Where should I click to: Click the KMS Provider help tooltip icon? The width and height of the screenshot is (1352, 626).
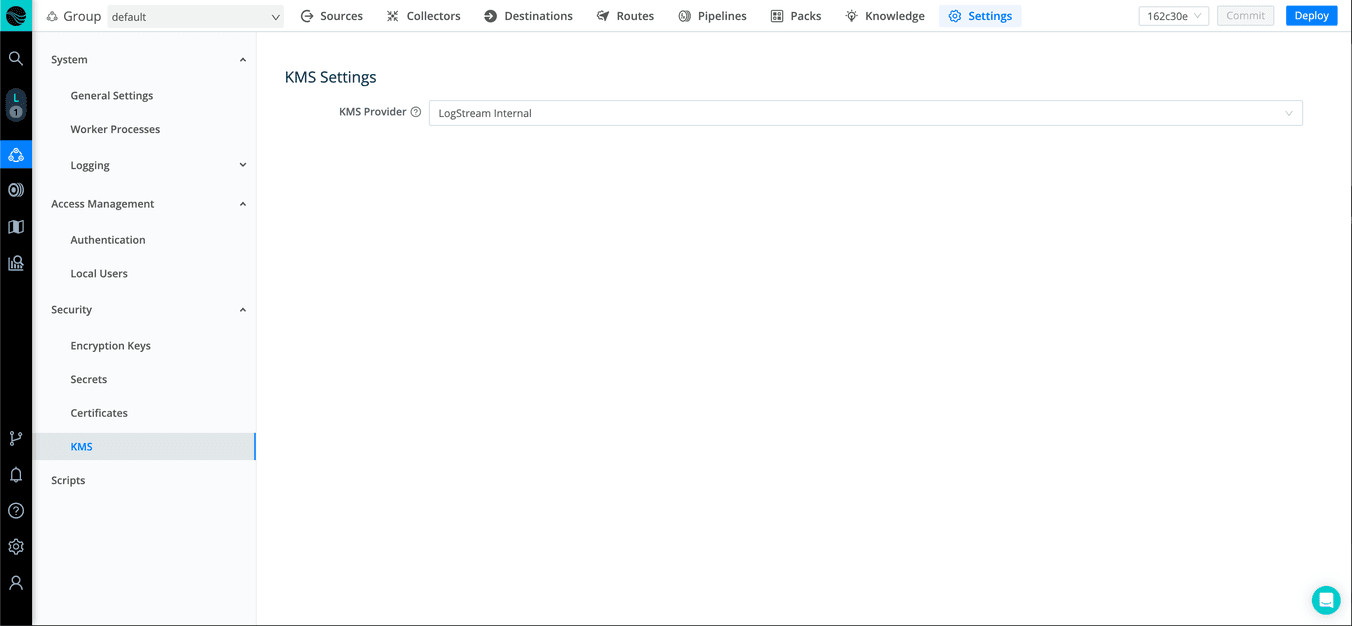416,112
